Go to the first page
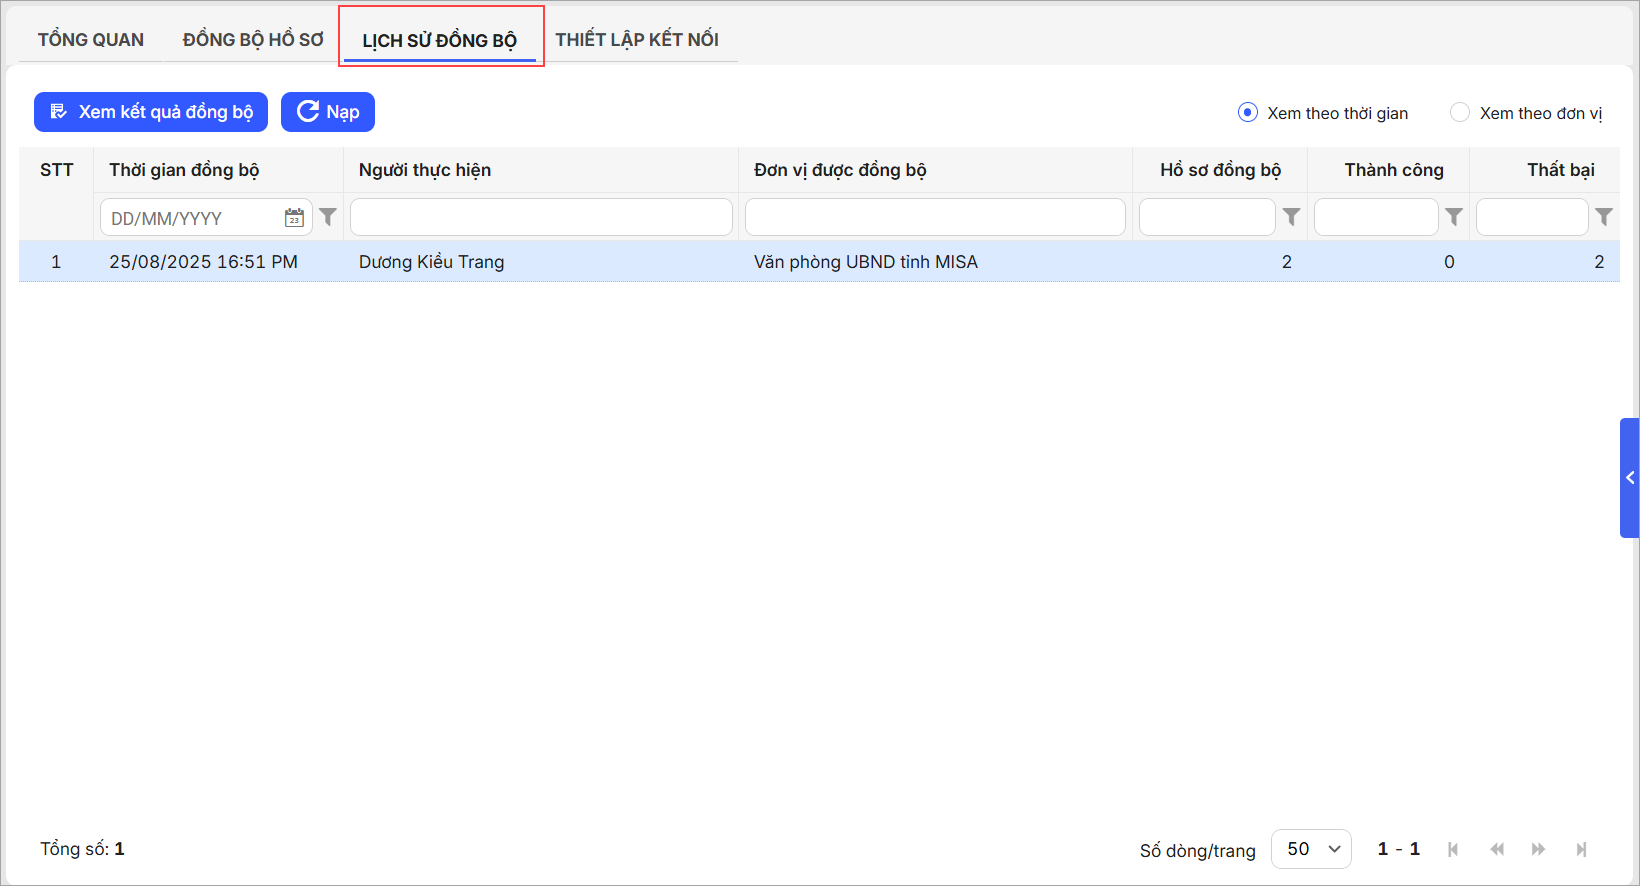This screenshot has width=1640, height=886. (1453, 849)
